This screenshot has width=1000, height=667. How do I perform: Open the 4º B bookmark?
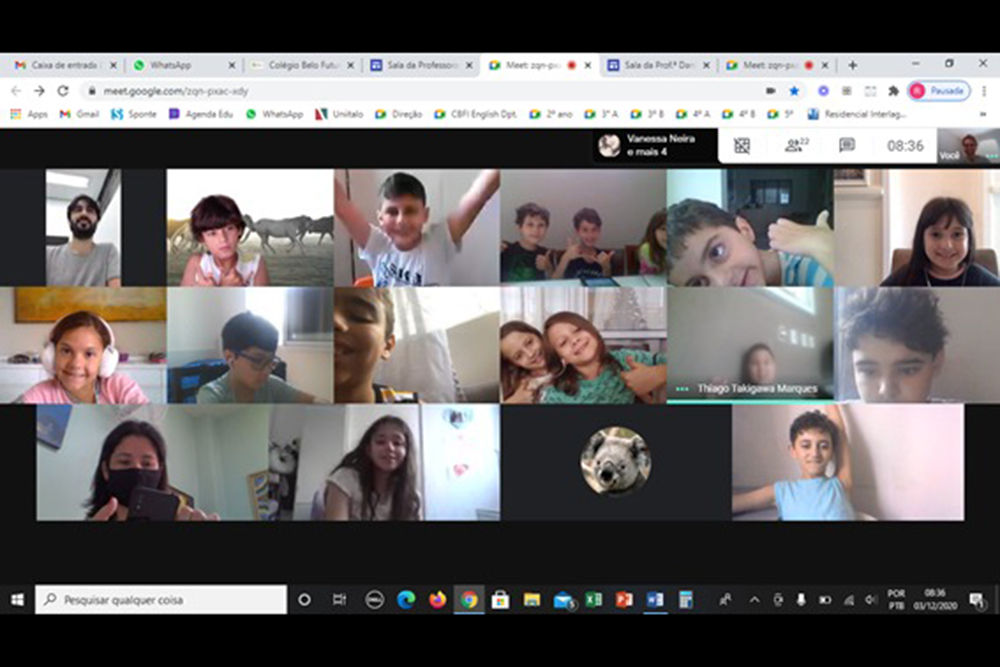coord(739,114)
